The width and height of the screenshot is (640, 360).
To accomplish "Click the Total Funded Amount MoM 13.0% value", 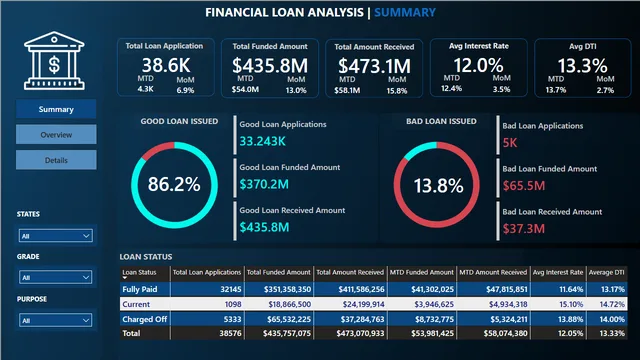I will 296,90.
